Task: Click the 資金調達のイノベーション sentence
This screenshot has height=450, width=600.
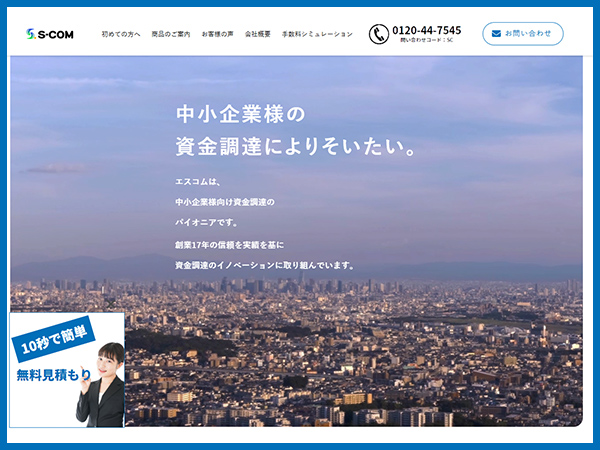Action: (264, 266)
